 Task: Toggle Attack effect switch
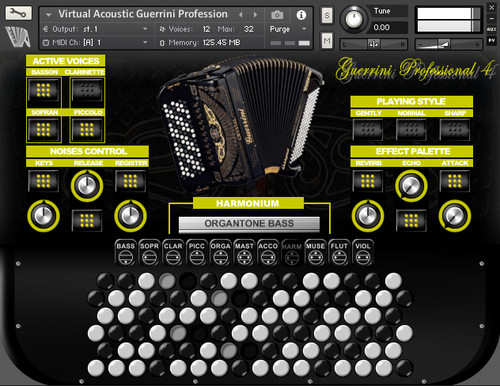pos(455,181)
